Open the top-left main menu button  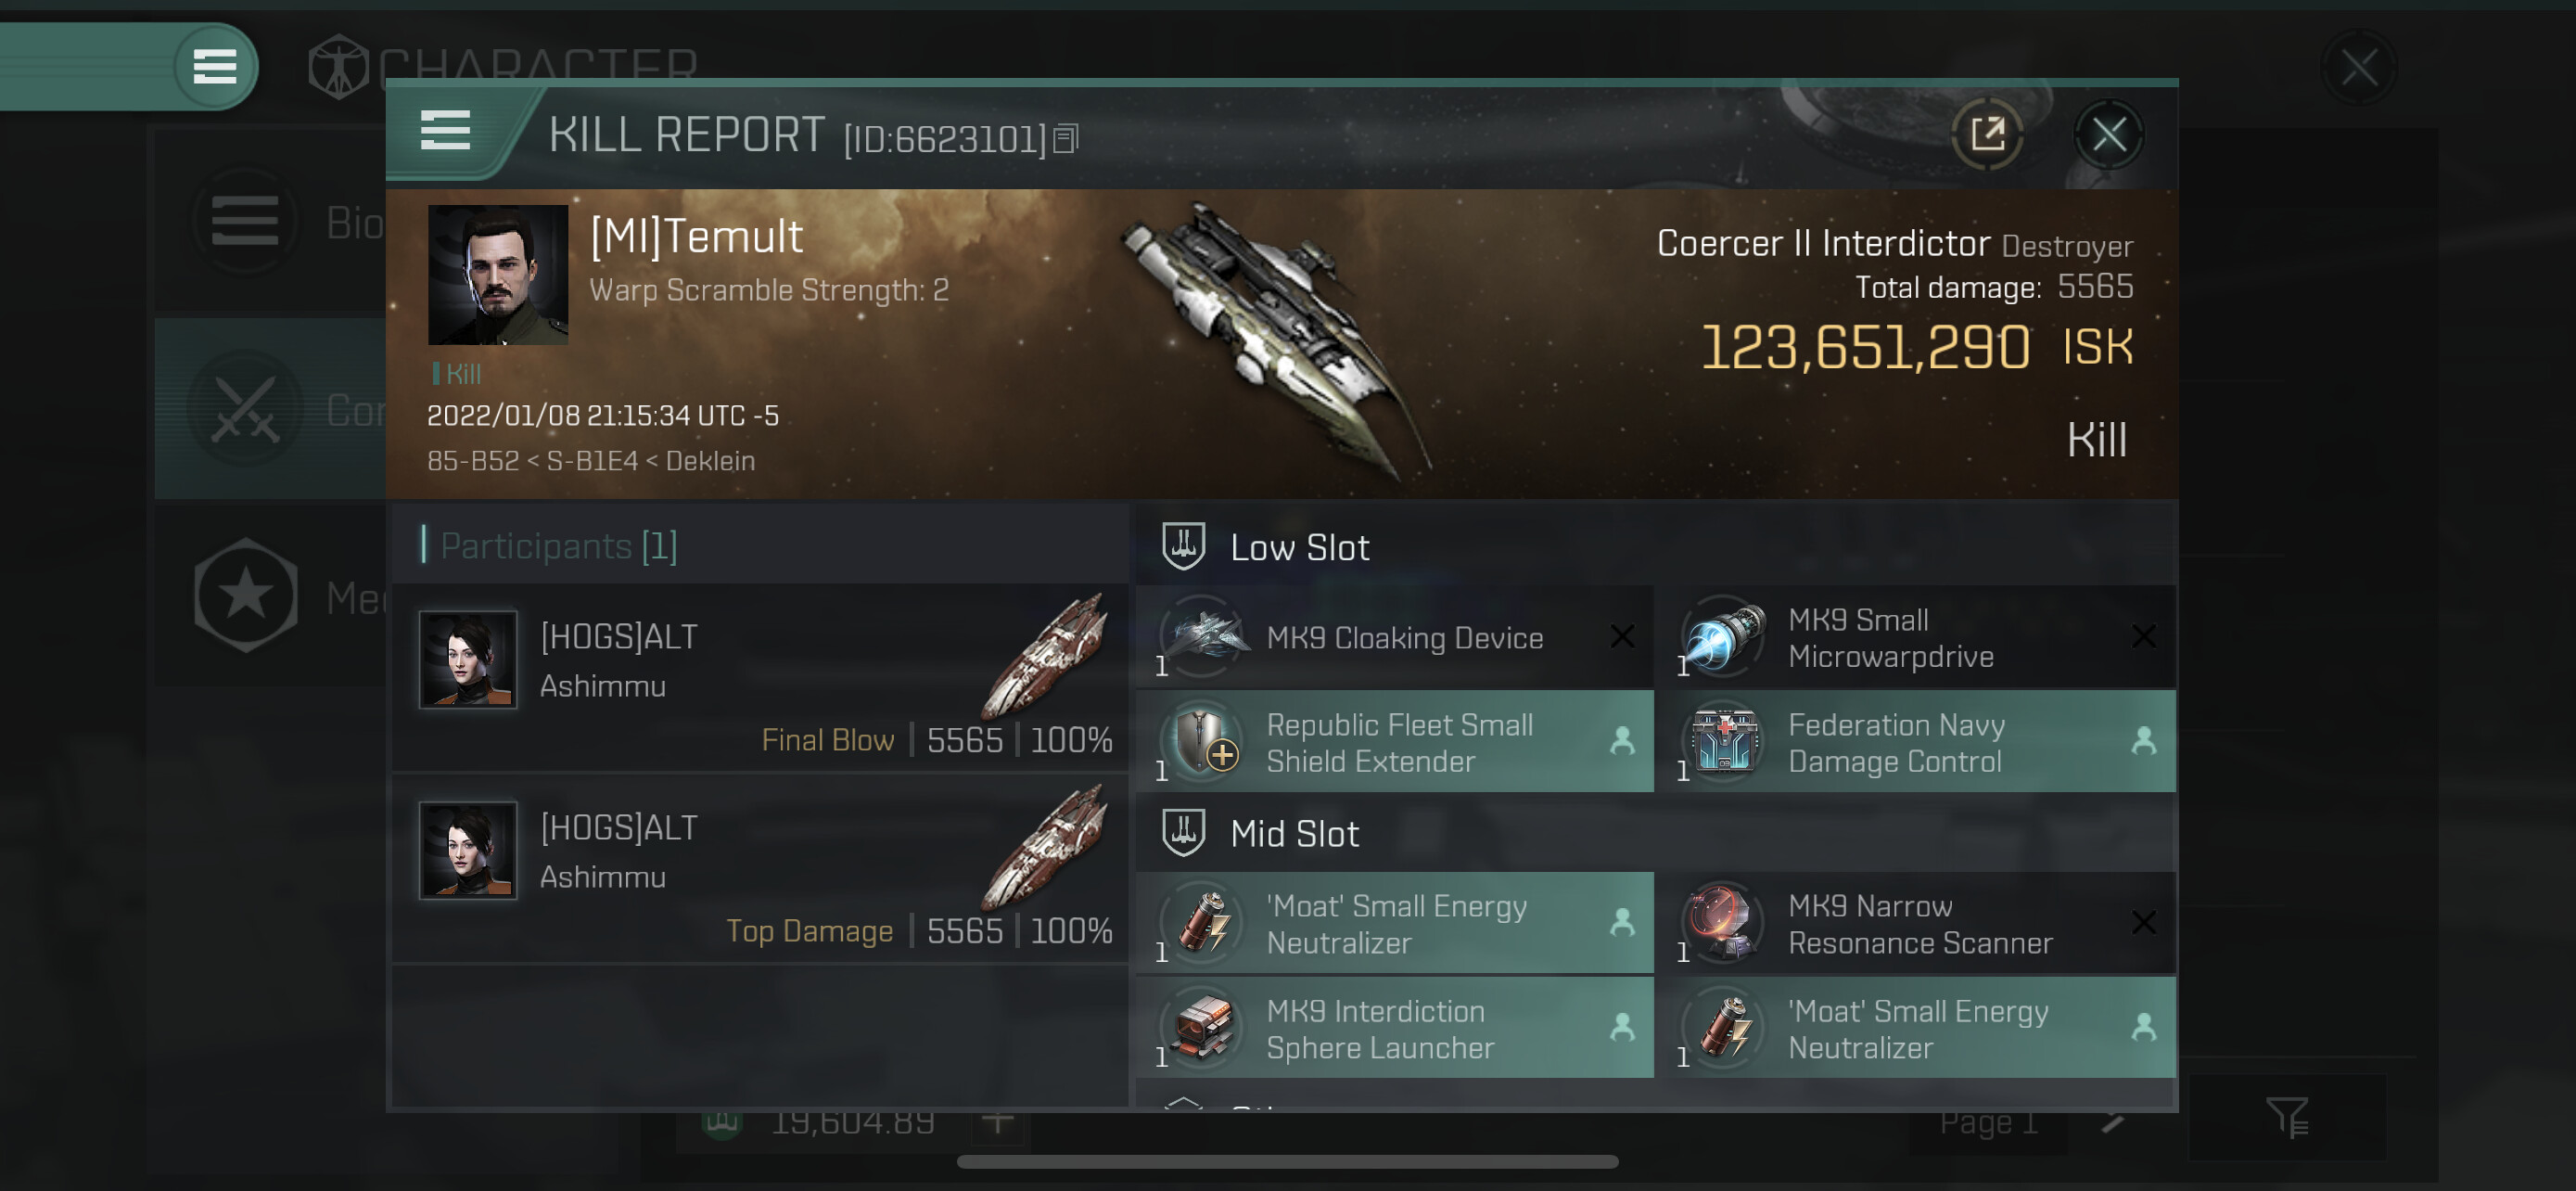214,67
